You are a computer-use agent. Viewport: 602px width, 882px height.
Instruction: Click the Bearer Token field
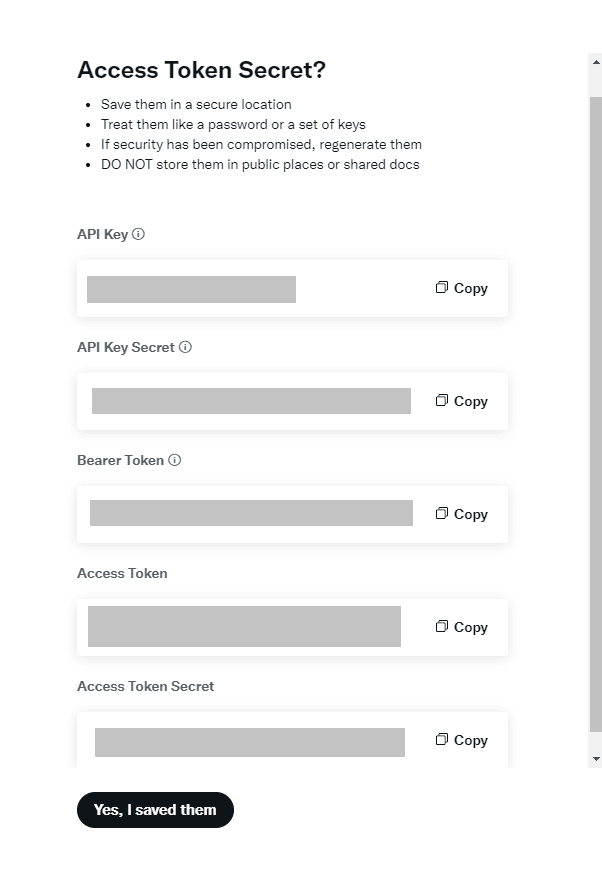292,514
